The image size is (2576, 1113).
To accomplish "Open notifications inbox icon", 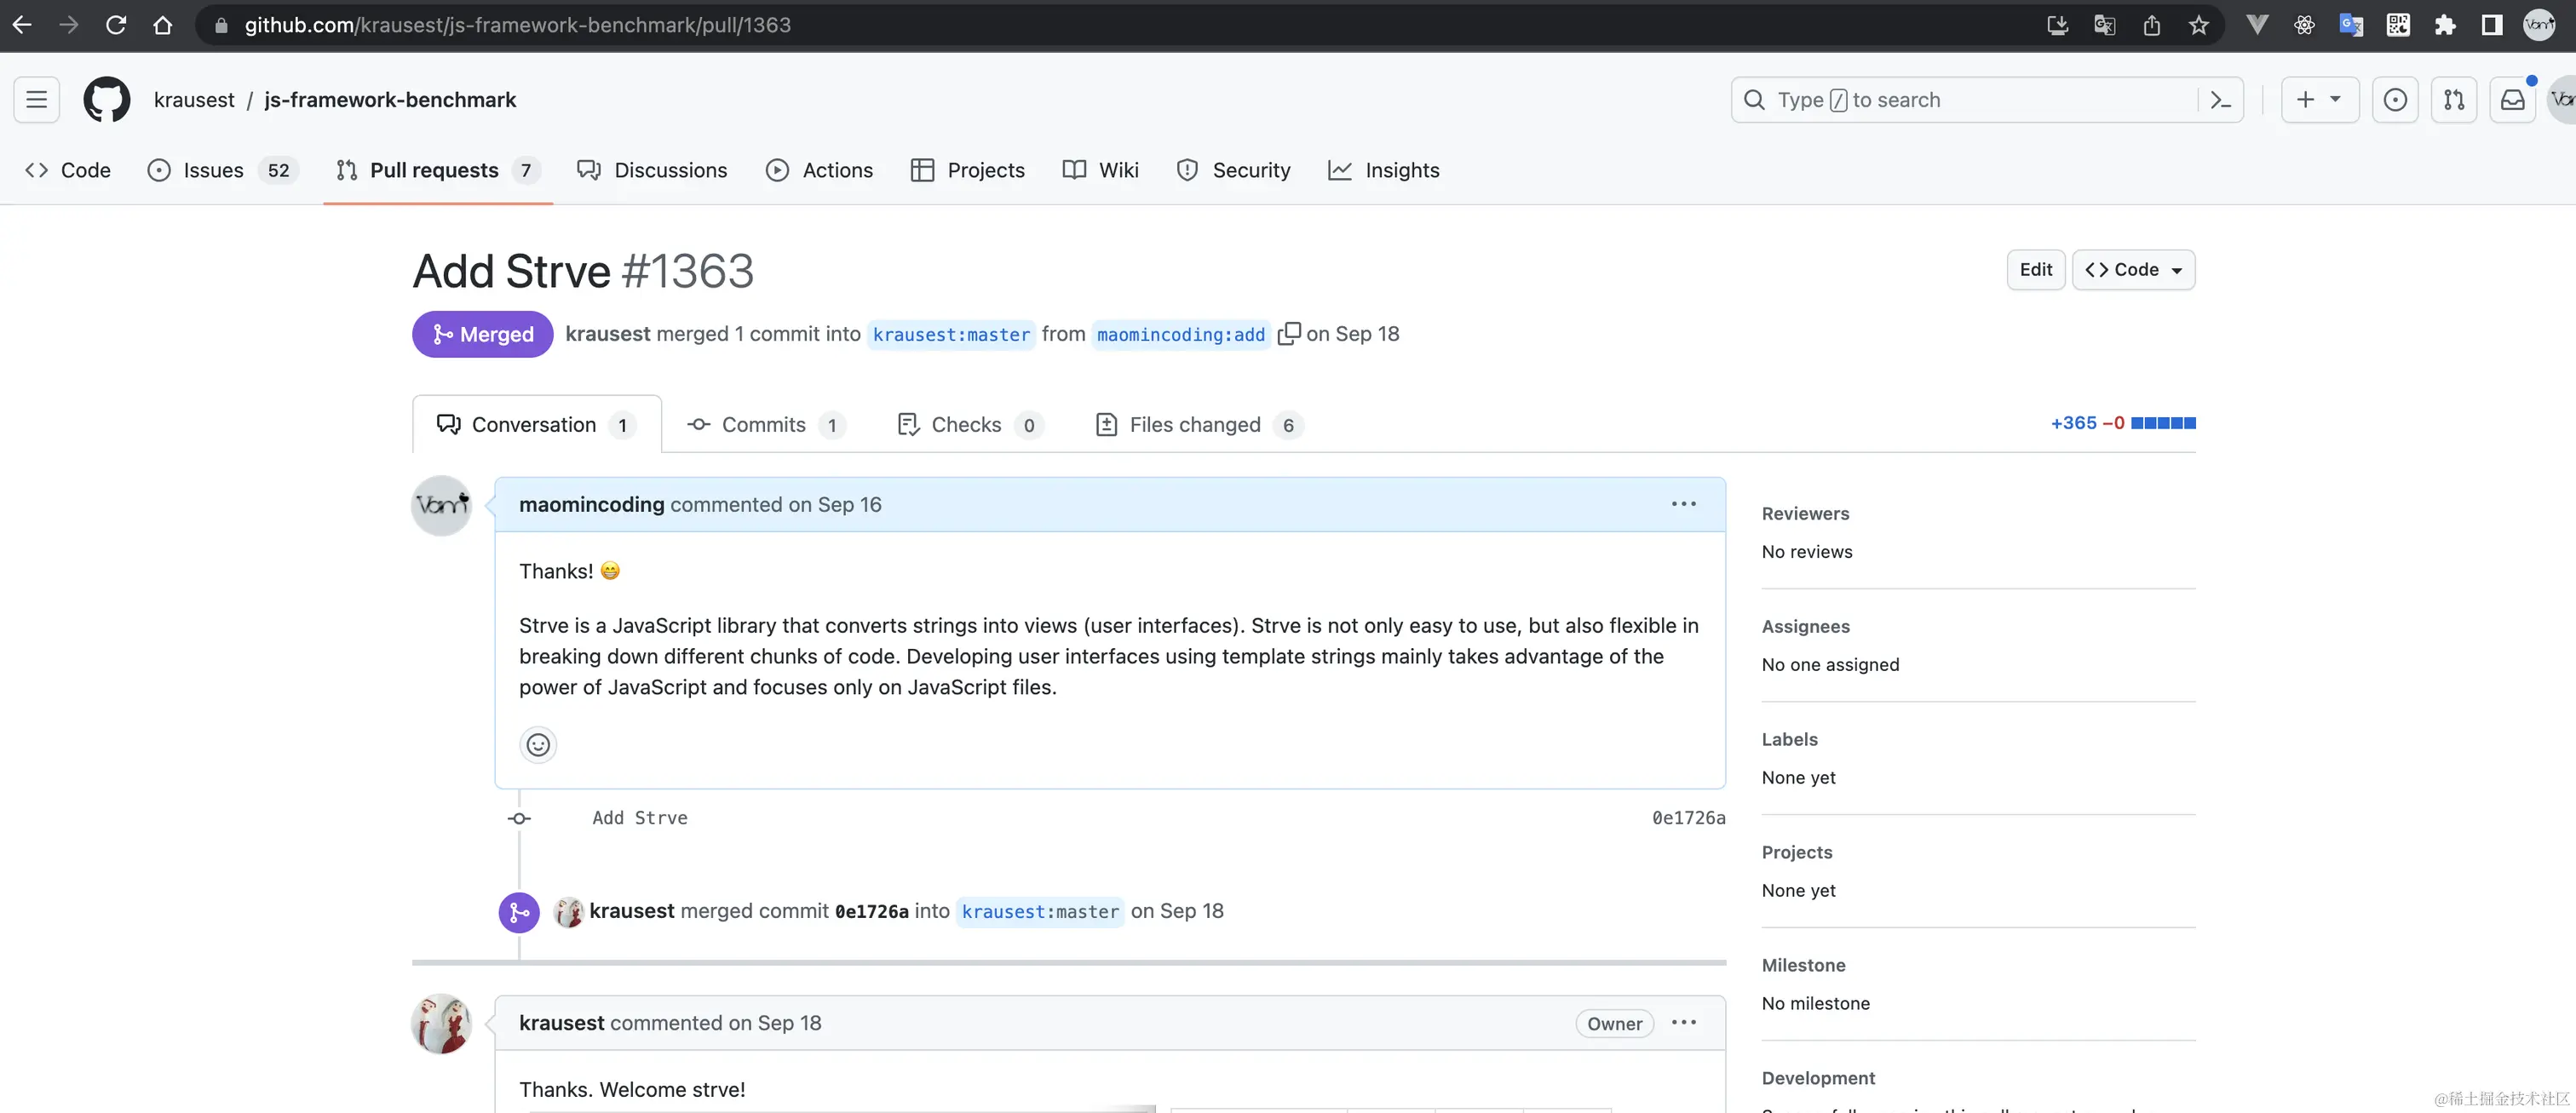I will coord(2512,100).
